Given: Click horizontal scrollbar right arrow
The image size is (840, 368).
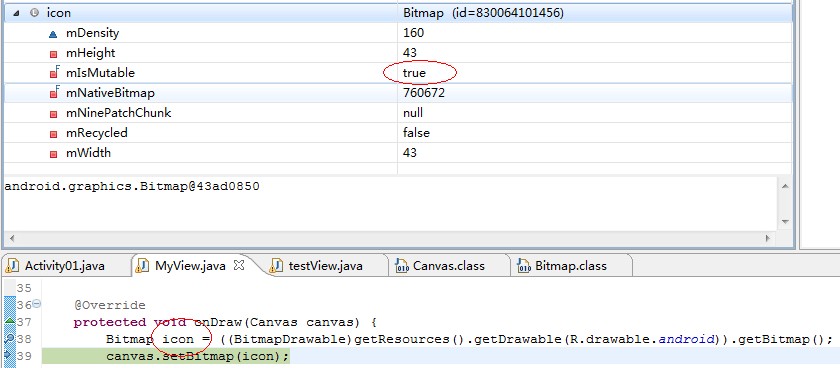Looking at the screenshot, I should tap(767, 238).
